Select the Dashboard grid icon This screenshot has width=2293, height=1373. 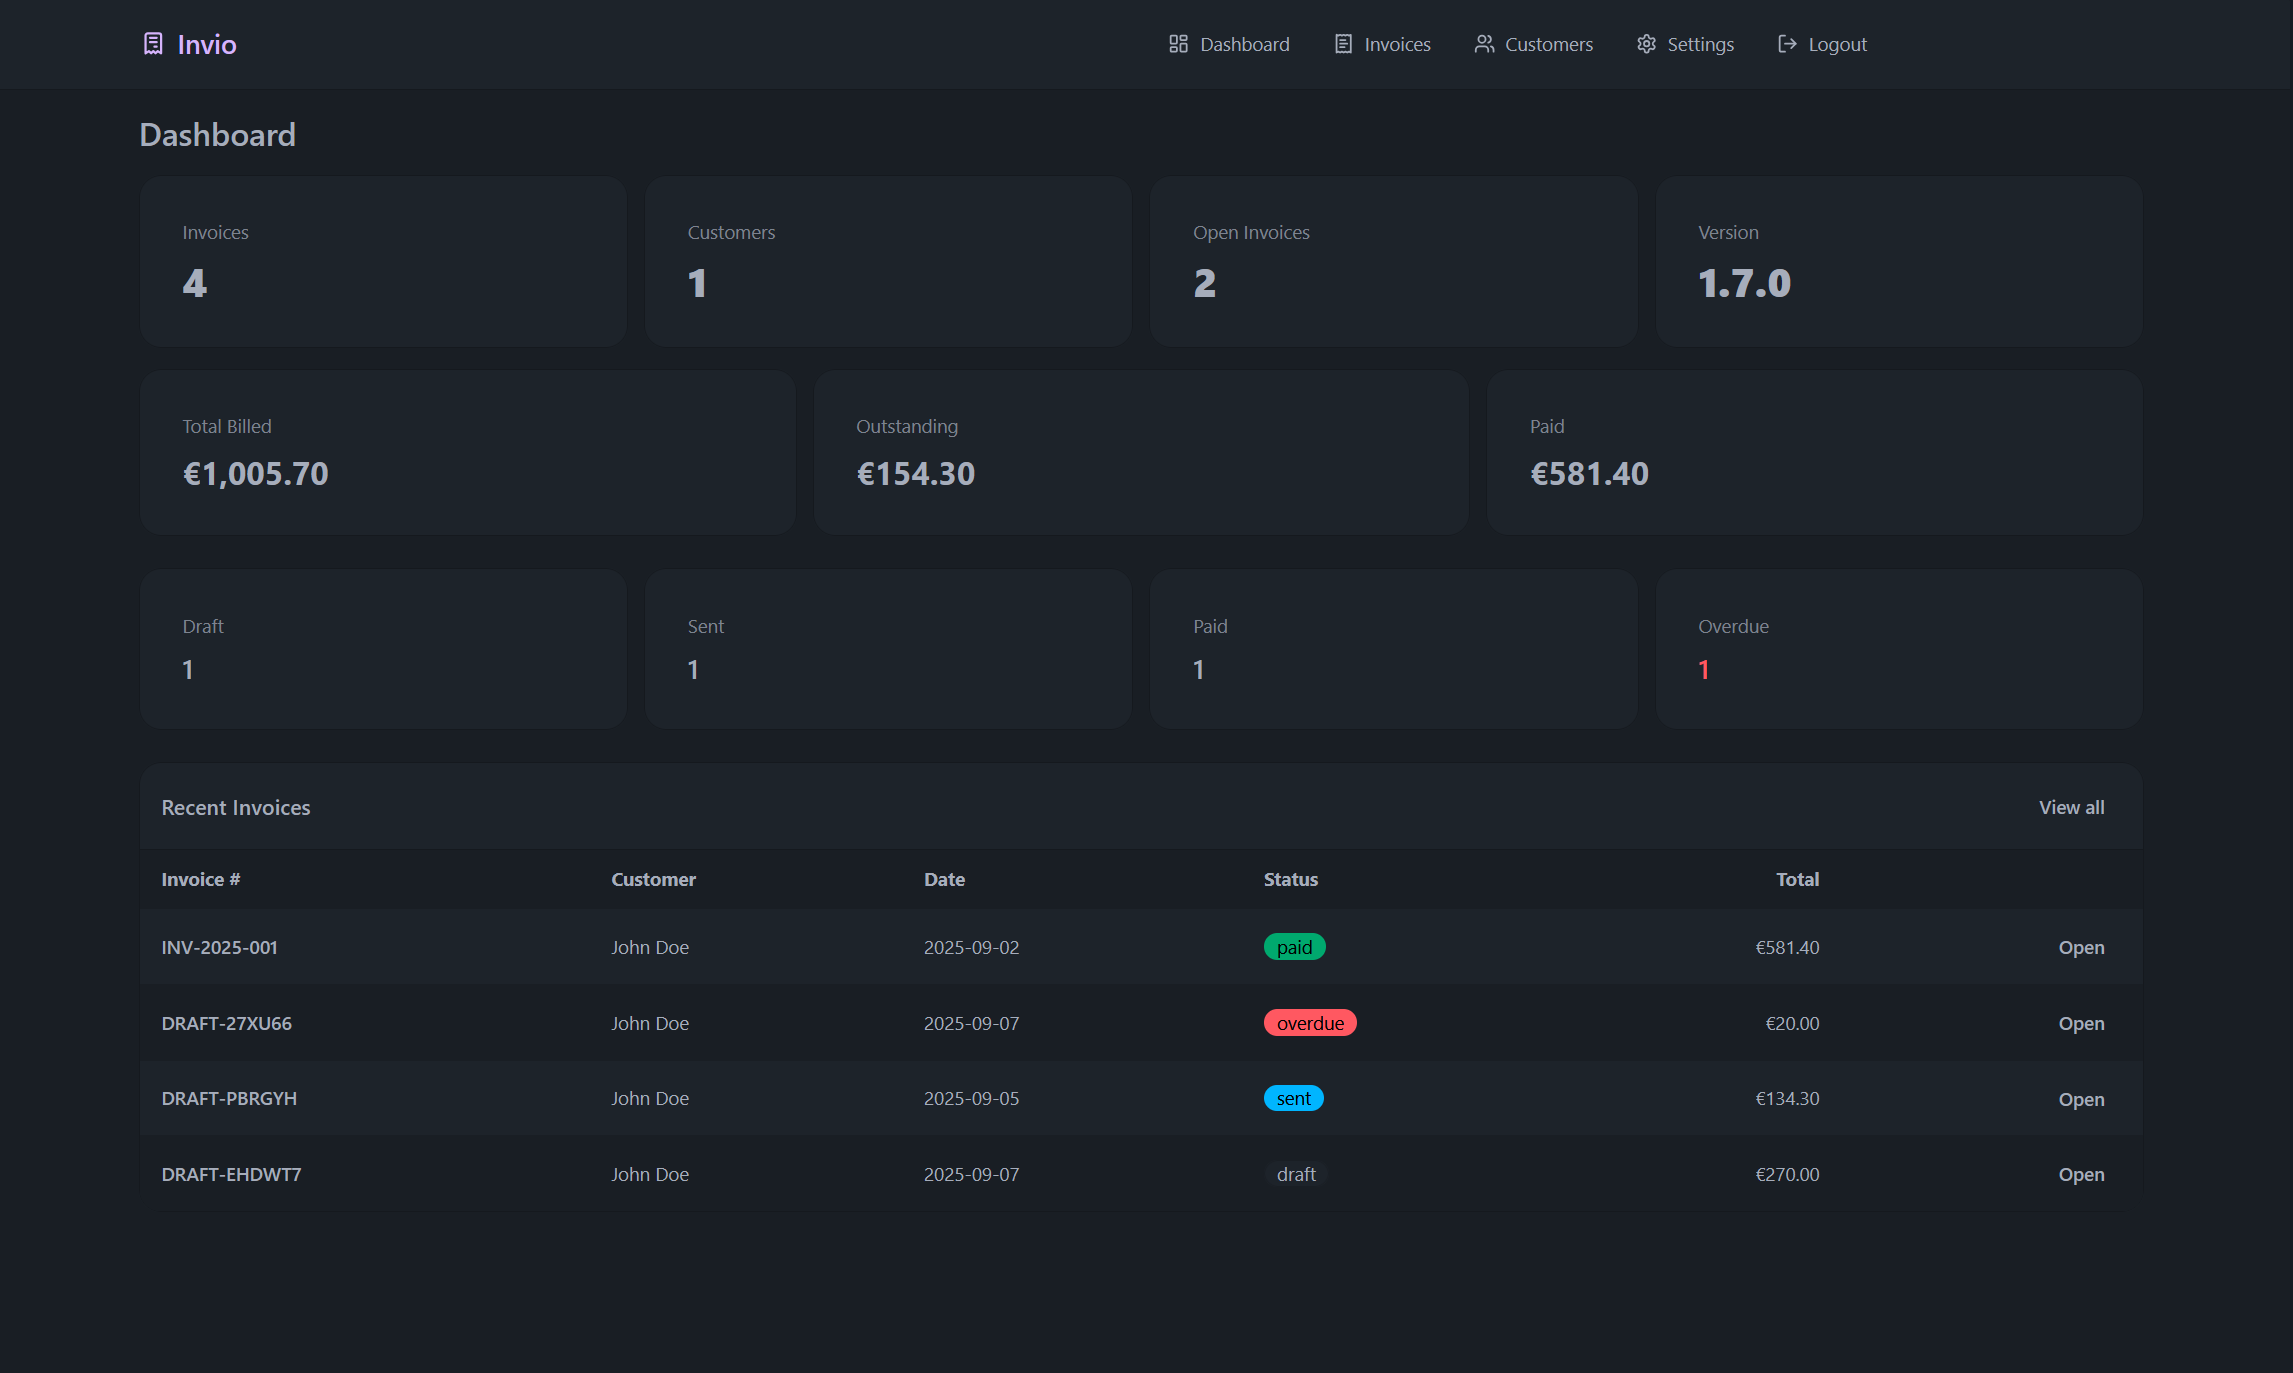(1177, 44)
